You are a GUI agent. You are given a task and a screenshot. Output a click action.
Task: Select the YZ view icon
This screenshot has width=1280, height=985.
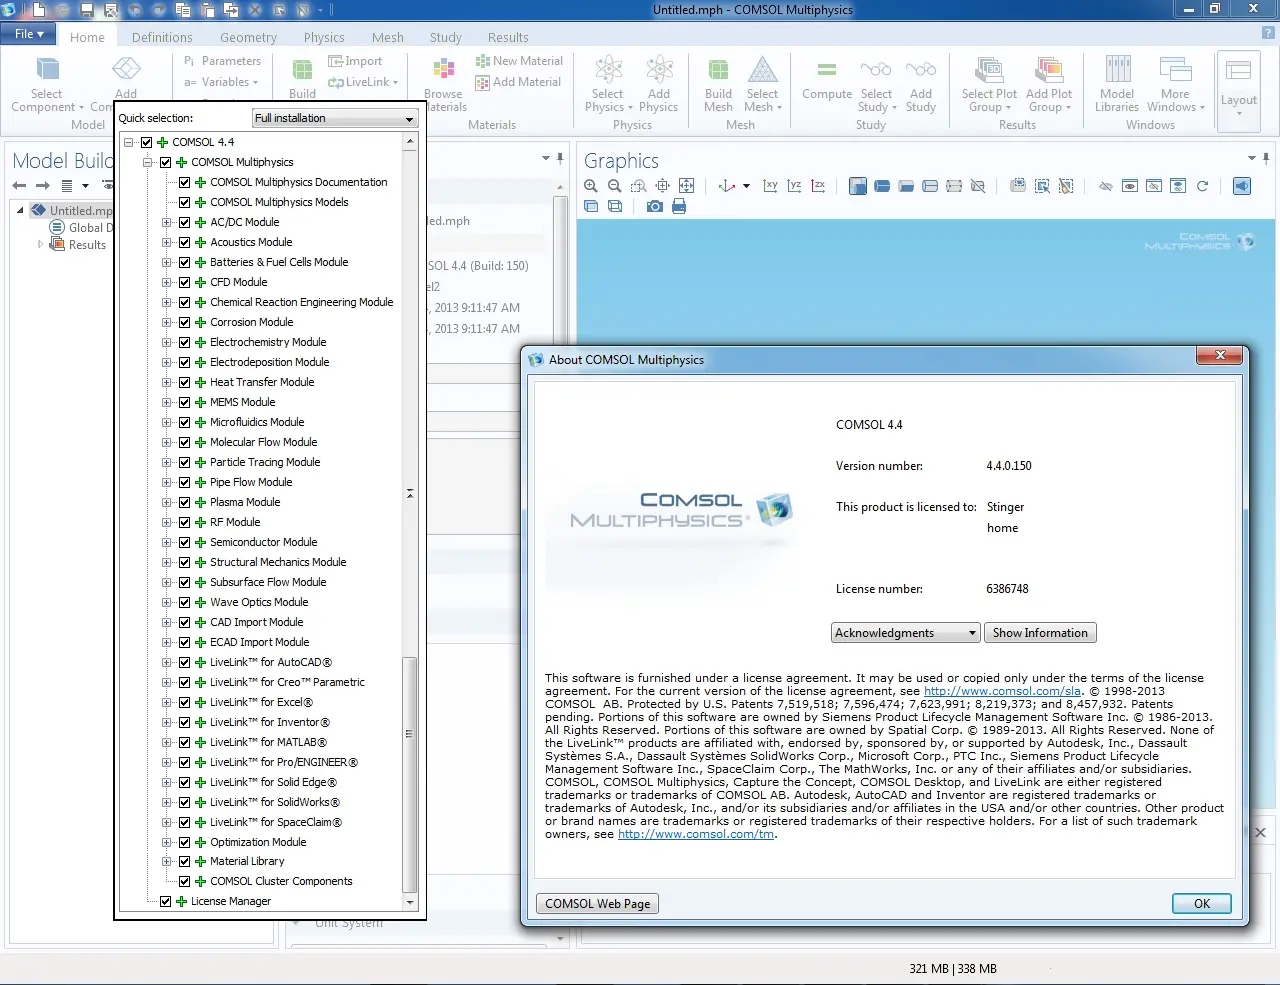click(794, 186)
